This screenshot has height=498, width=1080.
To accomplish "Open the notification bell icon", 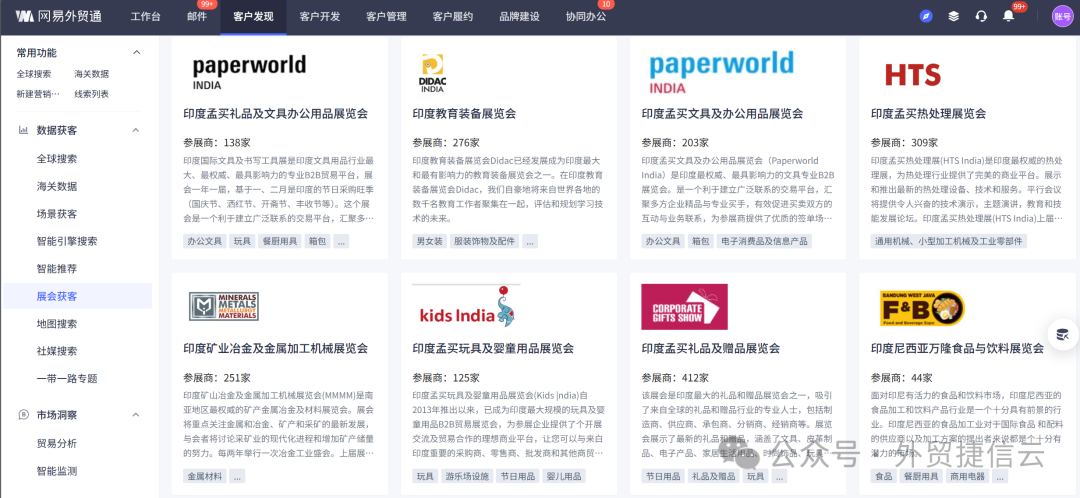I will (x=1008, y=17).
